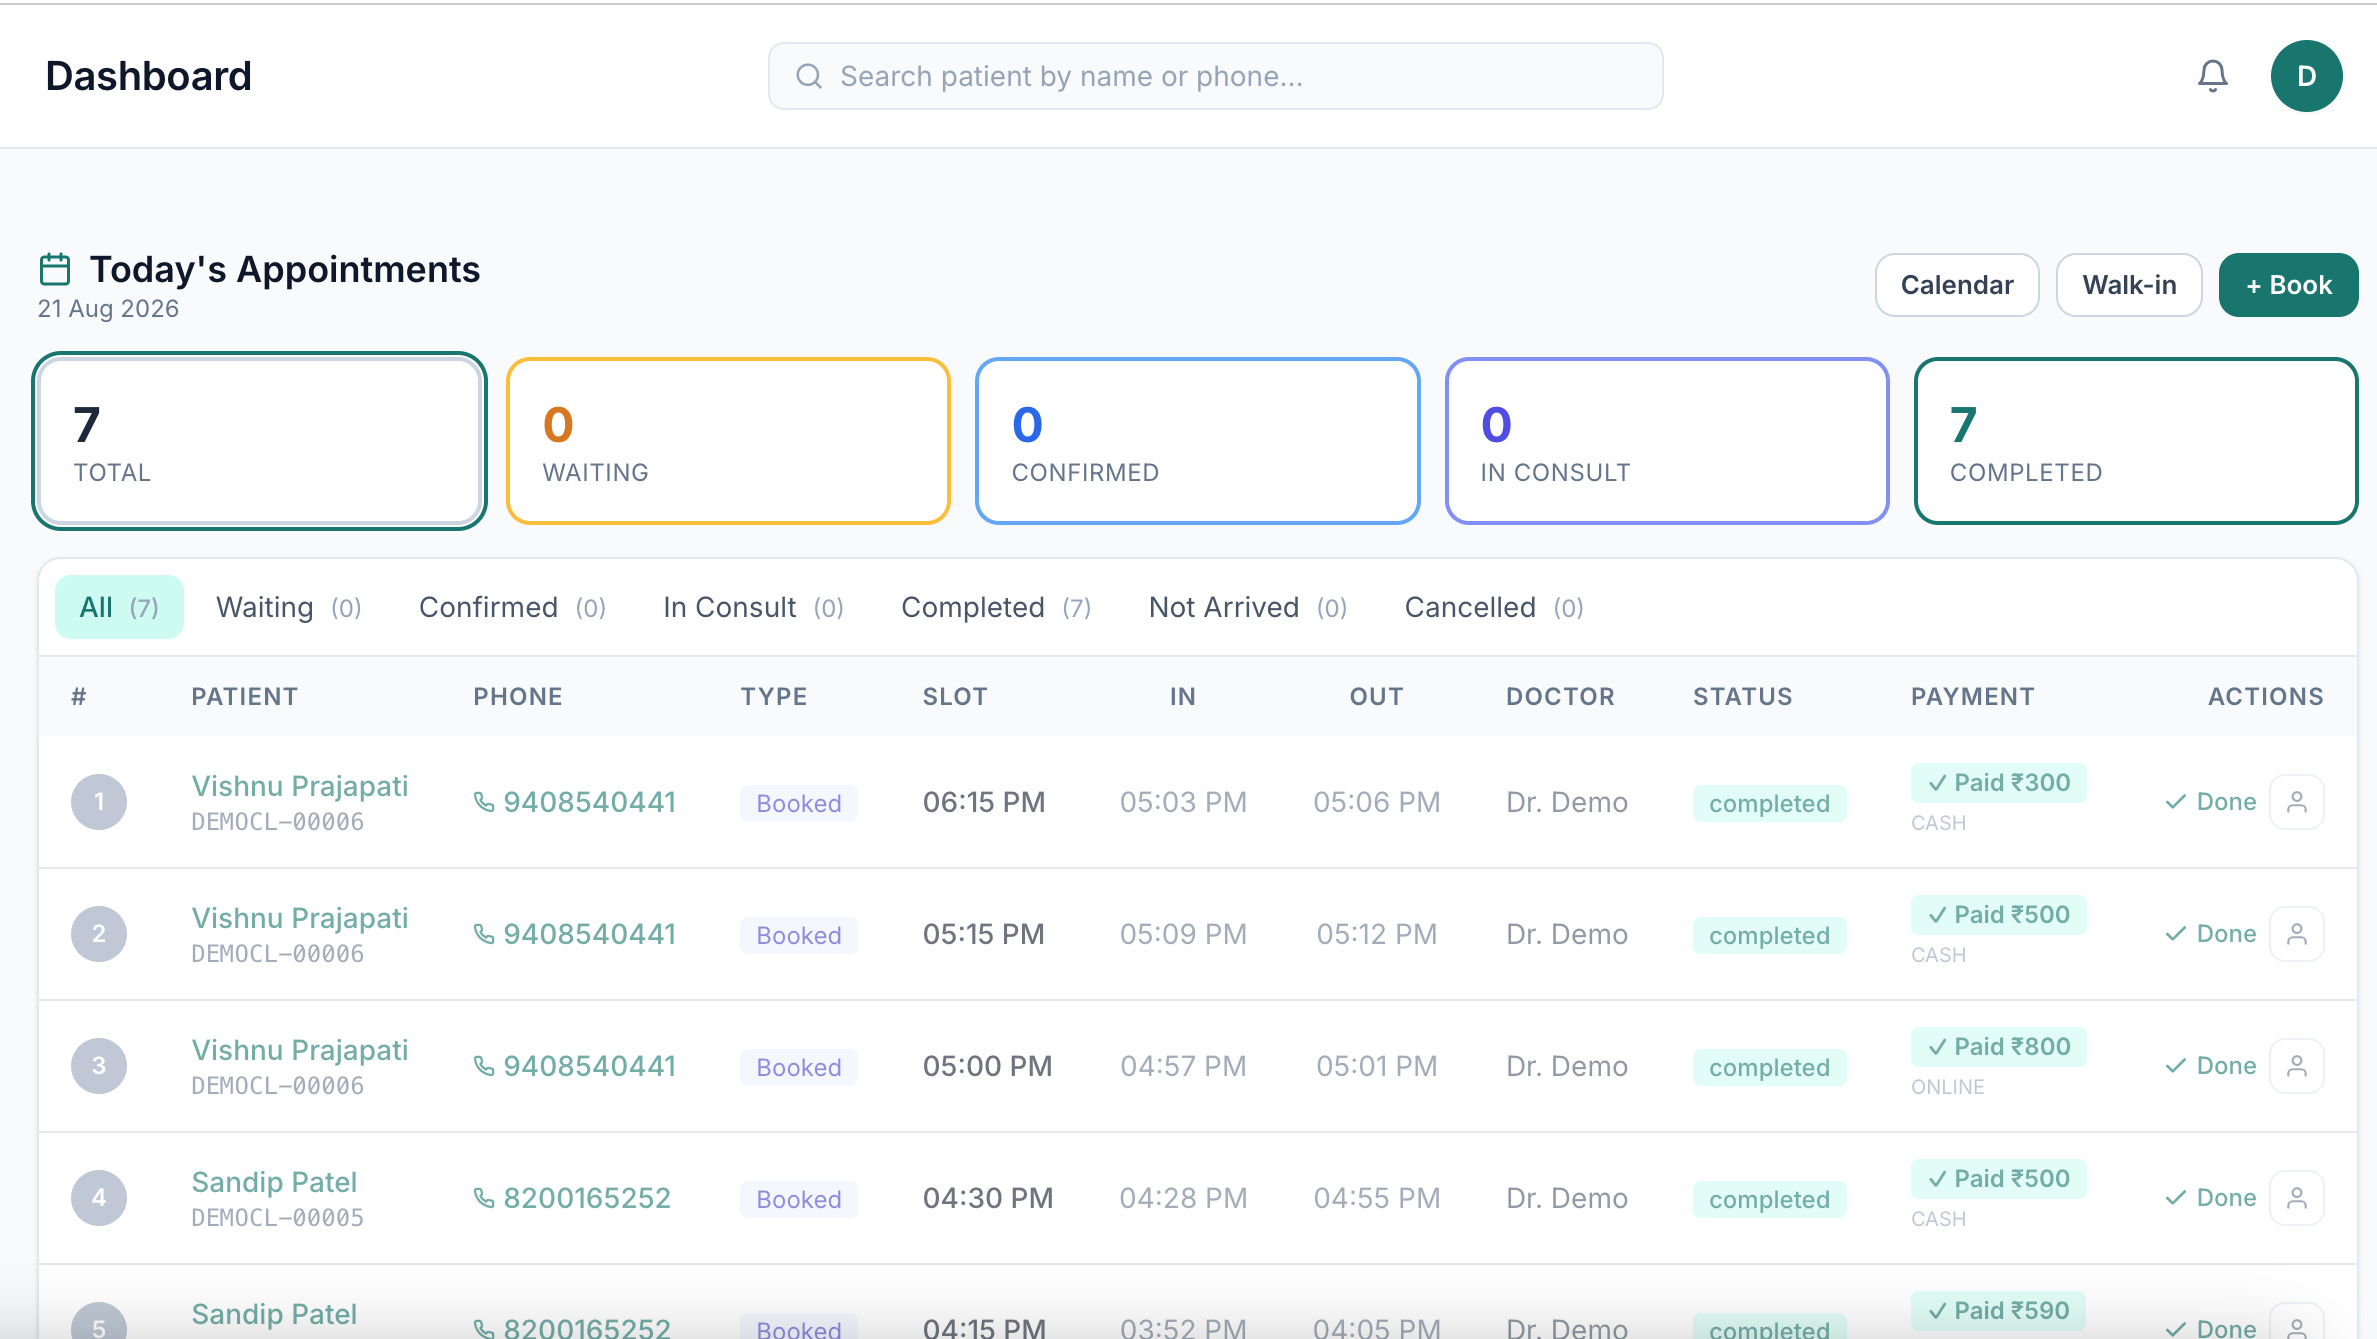
Task: Click the Booked type badge in row 4
Action: pos(798,1200)
